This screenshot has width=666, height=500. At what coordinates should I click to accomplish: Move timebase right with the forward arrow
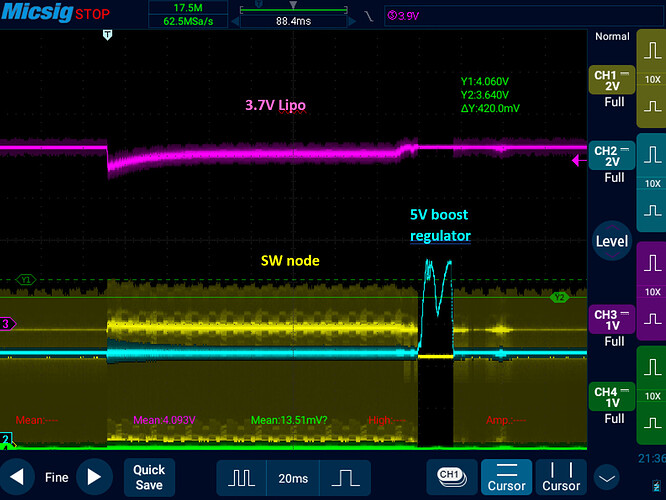click(x=94, y=477)
